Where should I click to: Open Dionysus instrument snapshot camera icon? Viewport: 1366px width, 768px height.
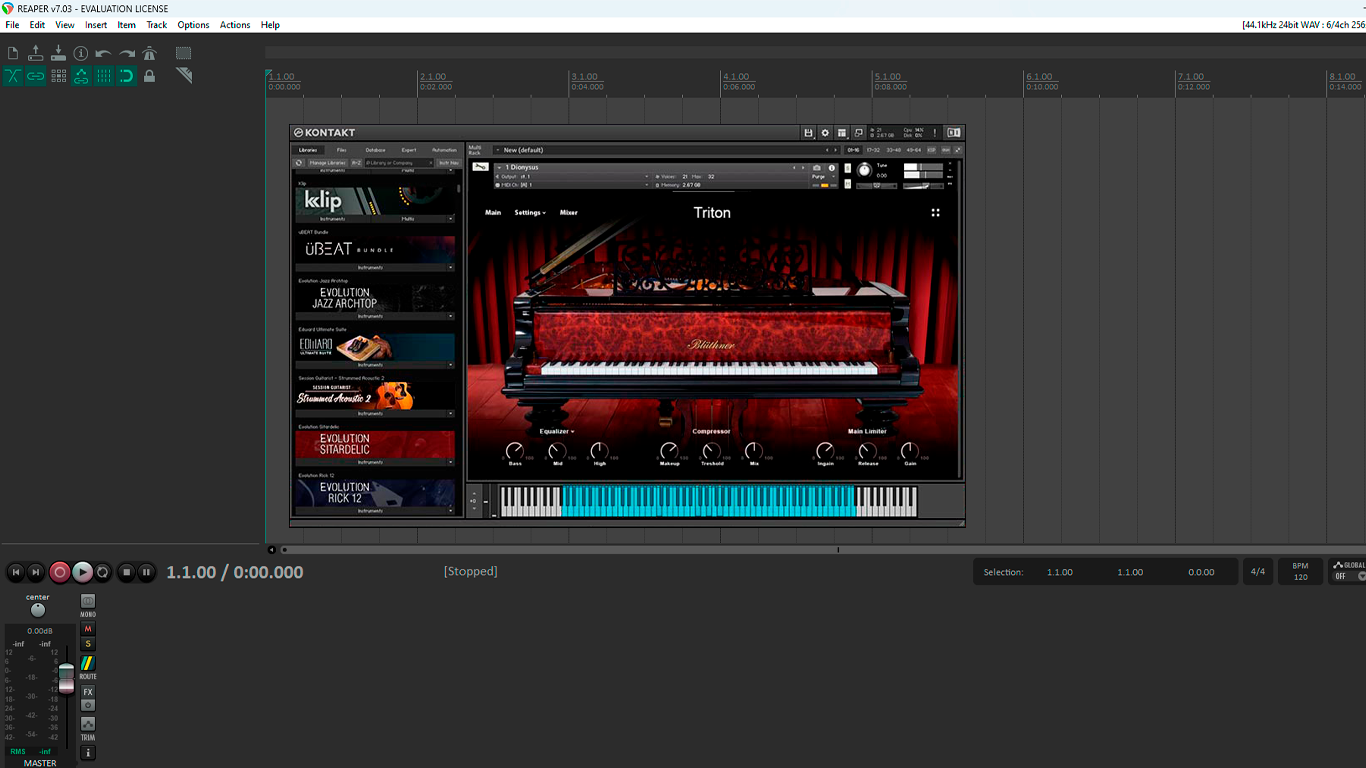pyautogui.click(x=817, y=168)
